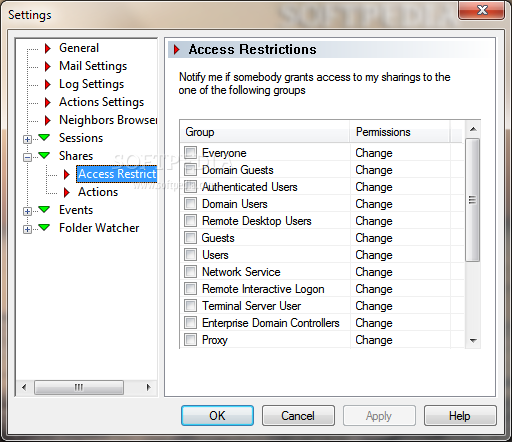The image size is (512, 442).
Task: Open the General settings page
Action: tap(79, 48)
